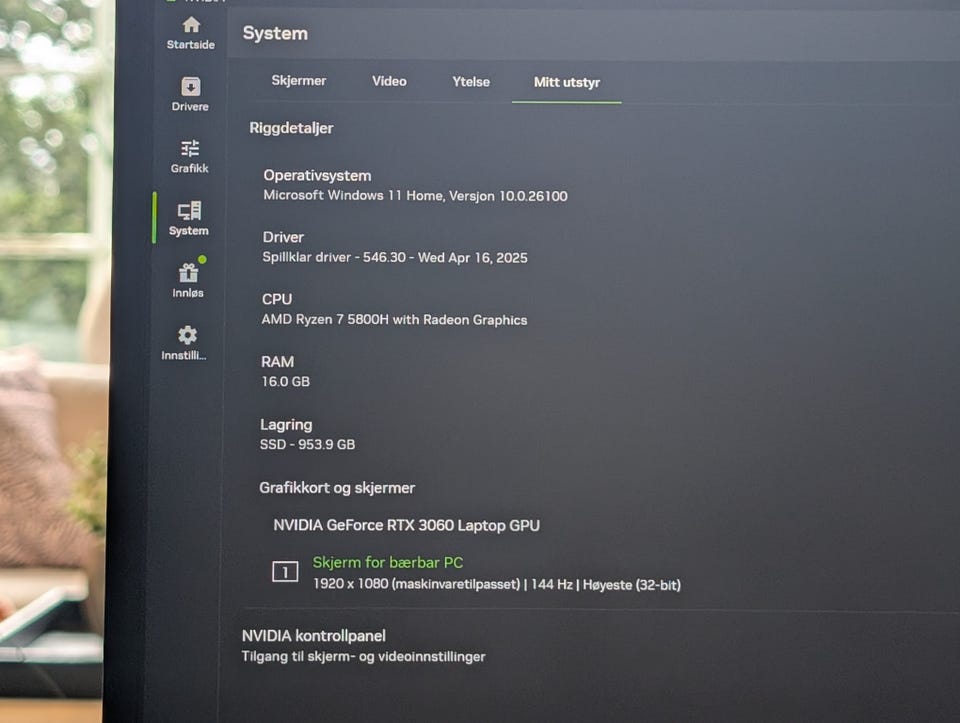Click the Skjerm for bærbar PC link
This screenshot has width=960, height=723.
coord(388,562)
